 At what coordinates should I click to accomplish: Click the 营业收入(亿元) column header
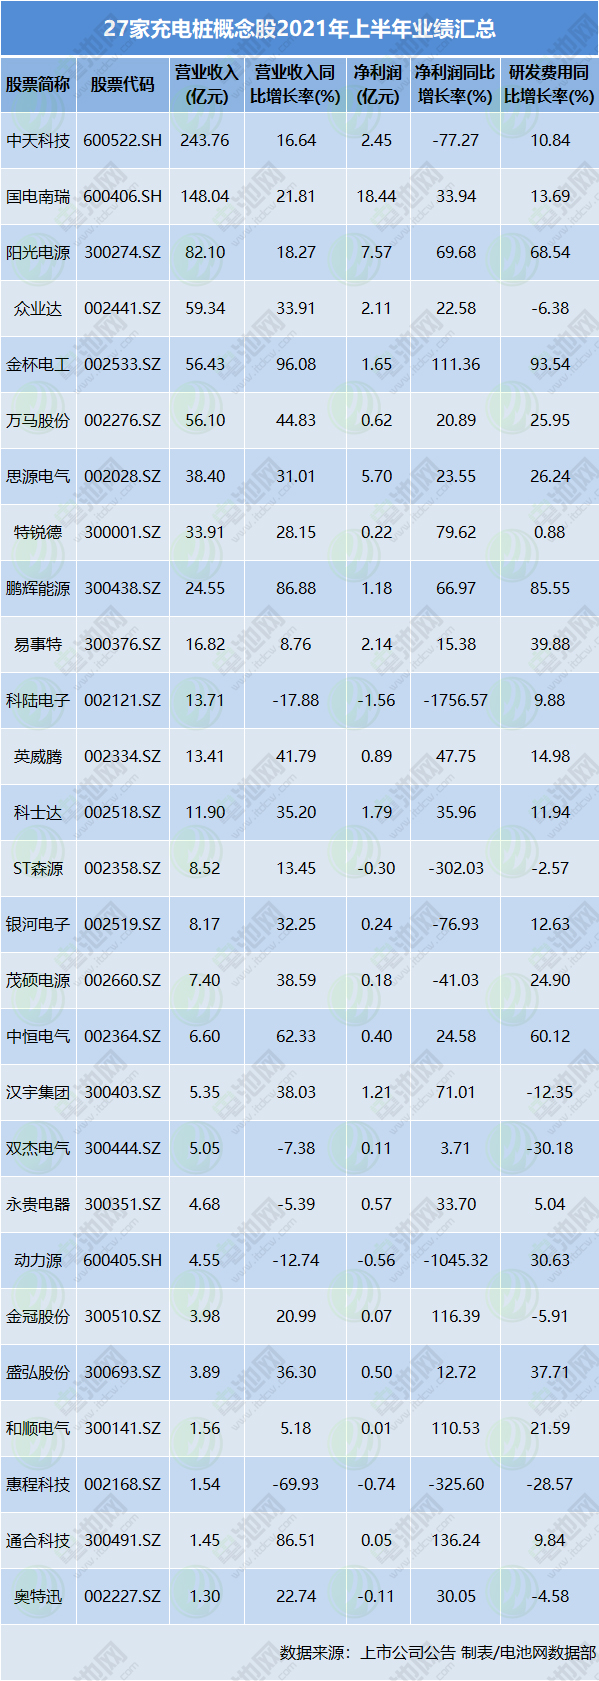(206, 84)
